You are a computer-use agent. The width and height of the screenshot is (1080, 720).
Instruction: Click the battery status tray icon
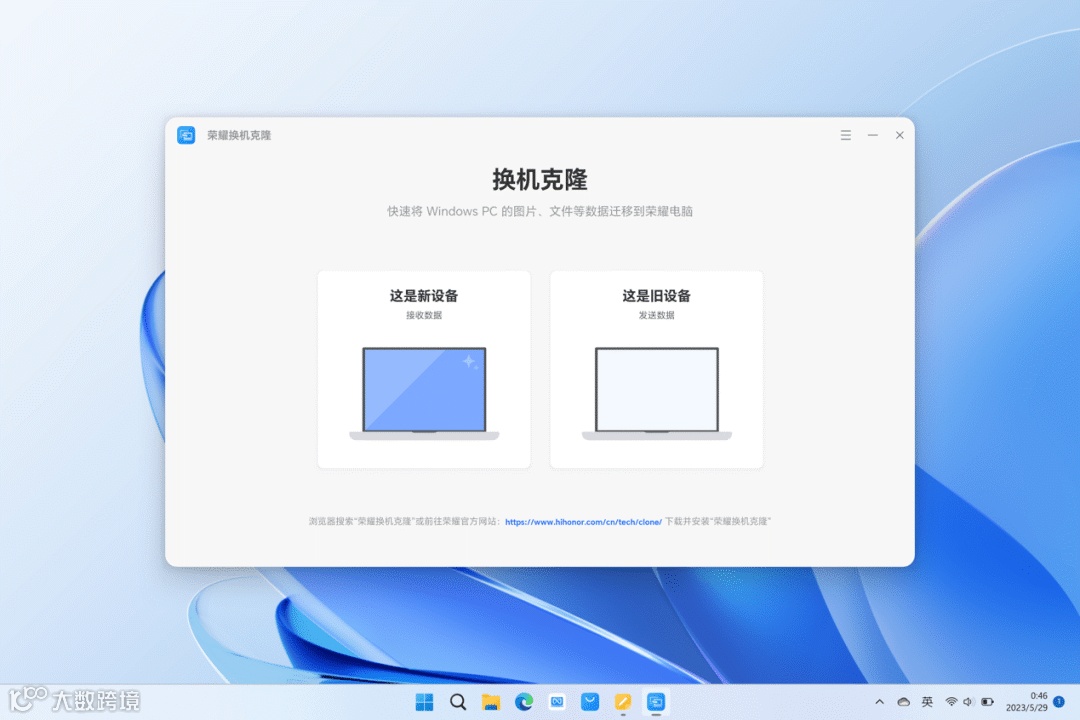click(987, 702)
